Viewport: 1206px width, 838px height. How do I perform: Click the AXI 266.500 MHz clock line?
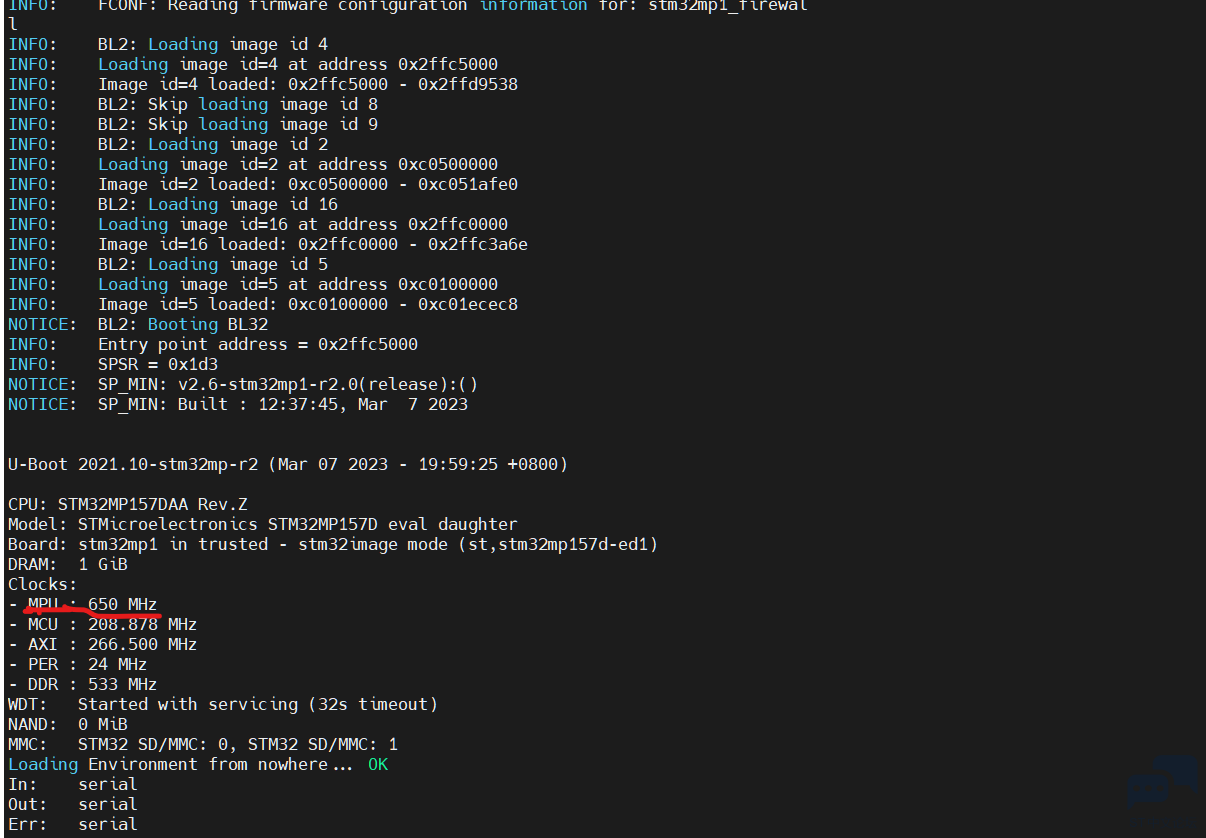pos(103,644)
